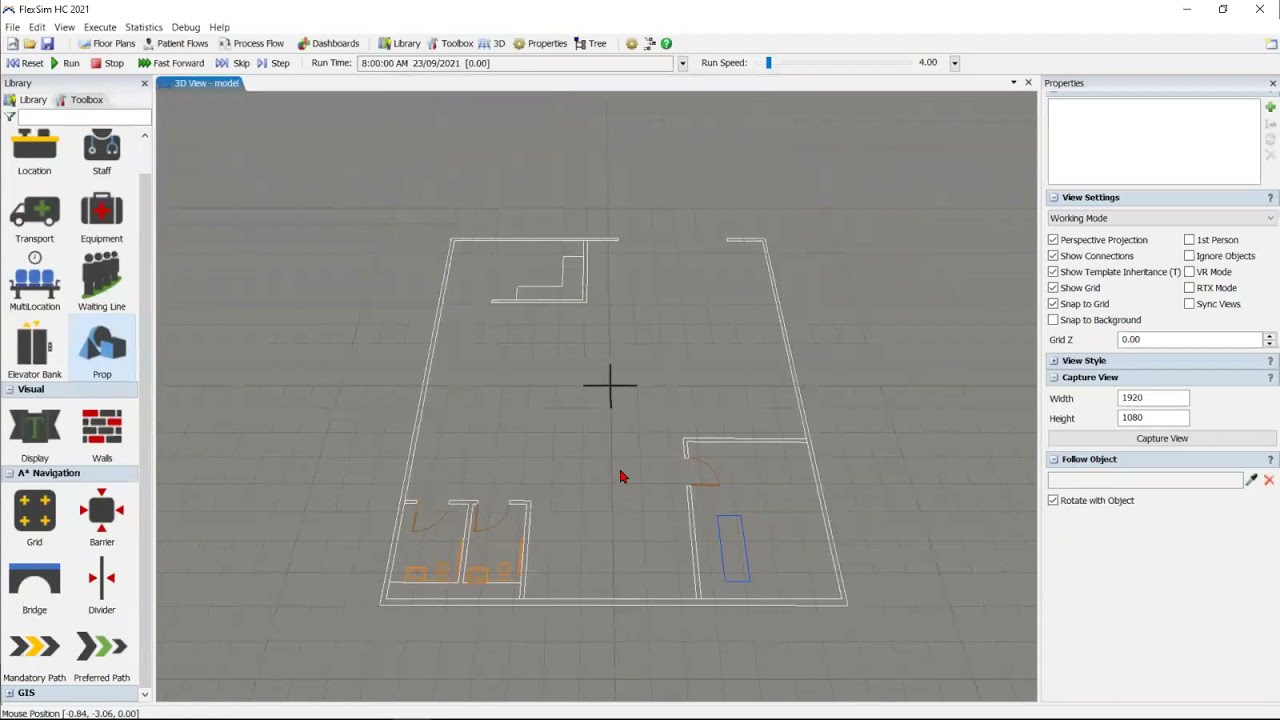Open the Run Speed dropdown arrow
Screen dimensions: 1280x720
click(954, 63)
